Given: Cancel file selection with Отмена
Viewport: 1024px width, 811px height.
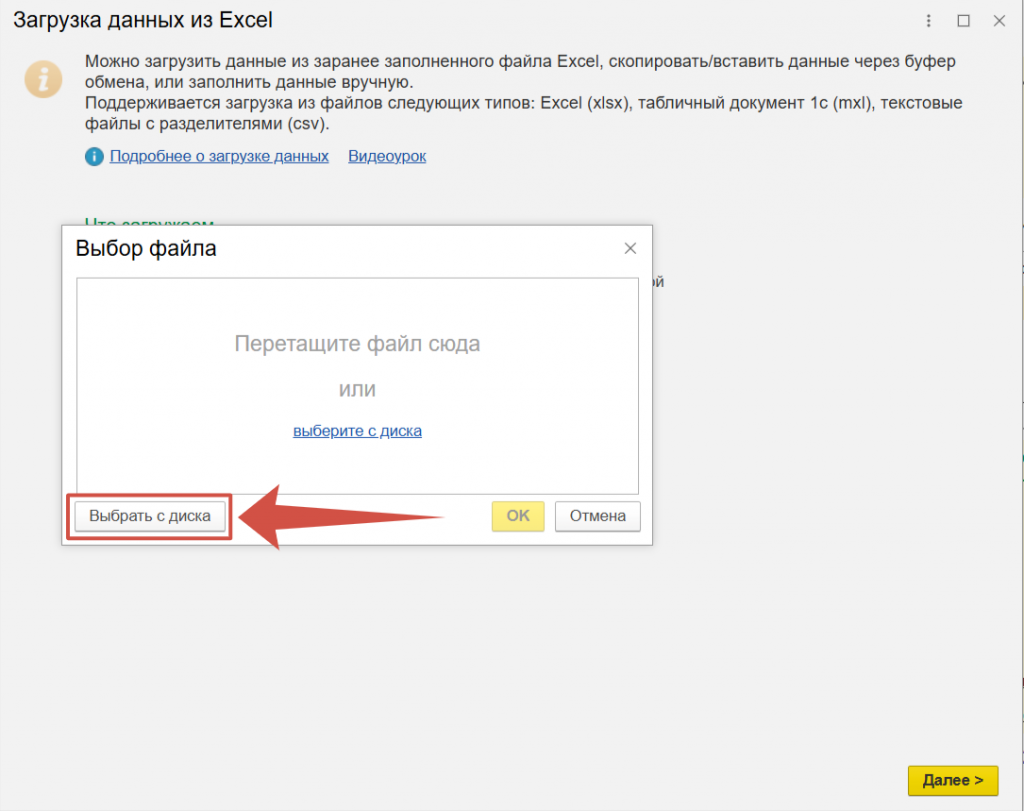Looking at the screenshot, I should click(x=597, y=516).
